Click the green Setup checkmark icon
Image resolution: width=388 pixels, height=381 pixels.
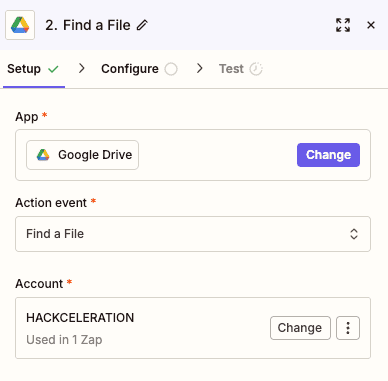pos(53,69)
